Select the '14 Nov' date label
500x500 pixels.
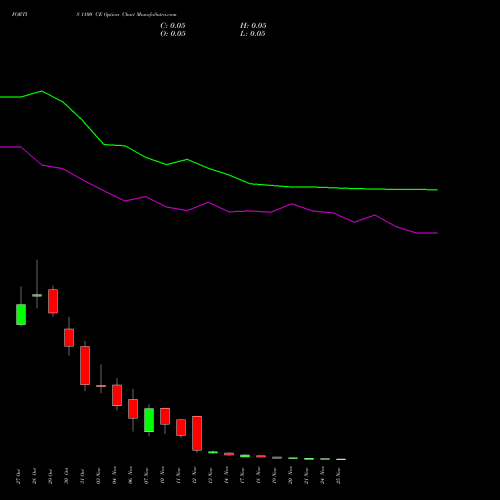coord(226,476)
